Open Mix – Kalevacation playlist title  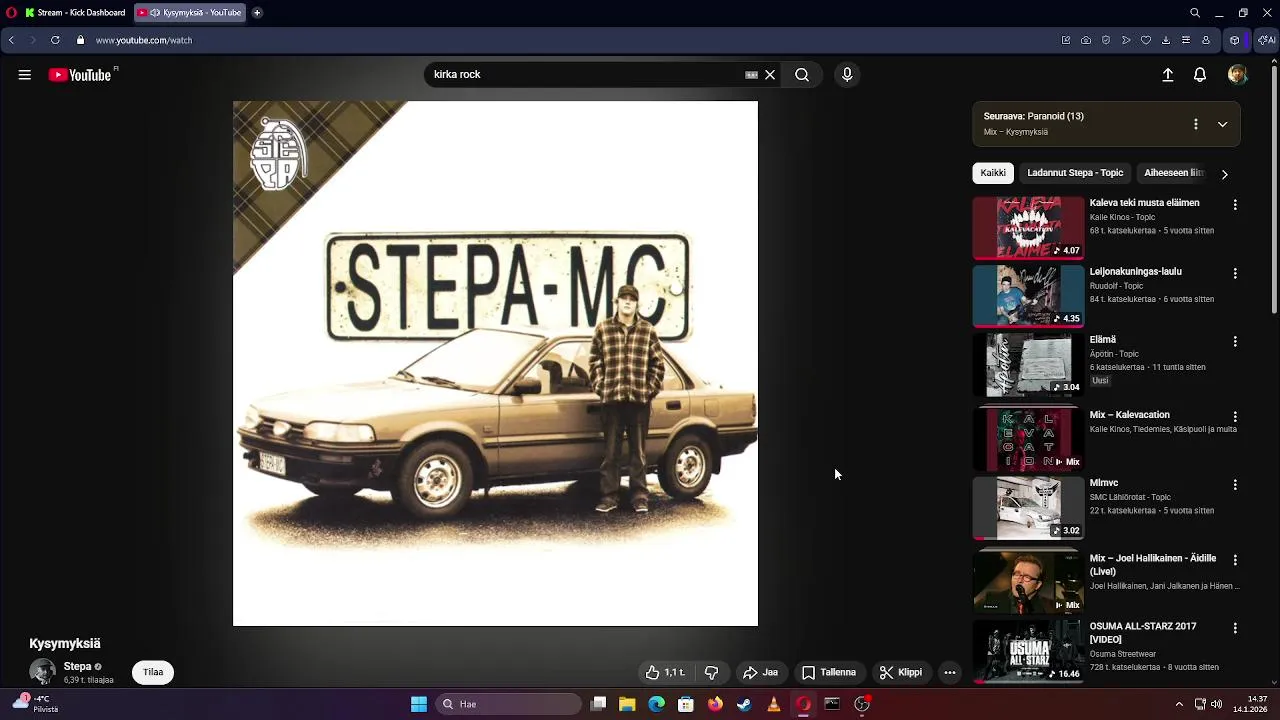point(1129,415)
